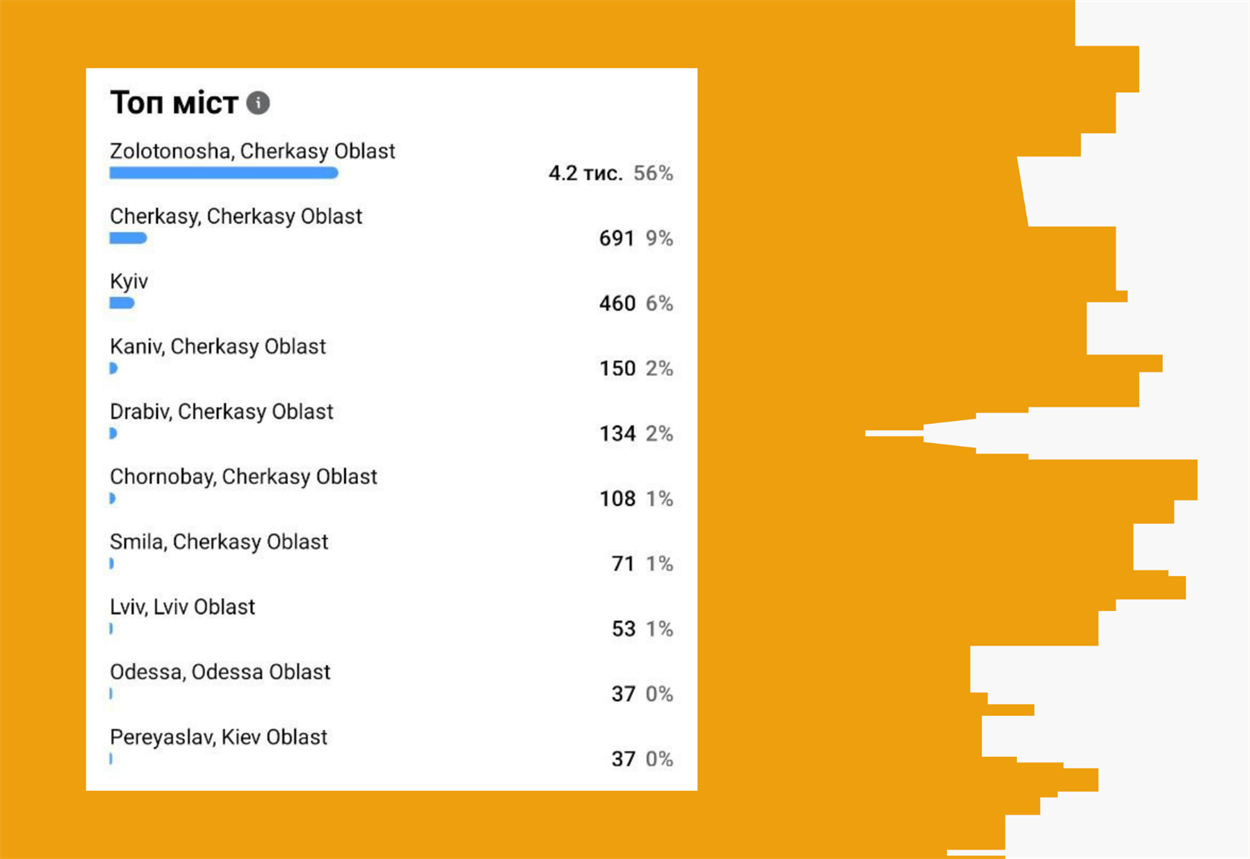
Task: Select Odessa, Odessa Oblast label
Action: tap(220, 671)
